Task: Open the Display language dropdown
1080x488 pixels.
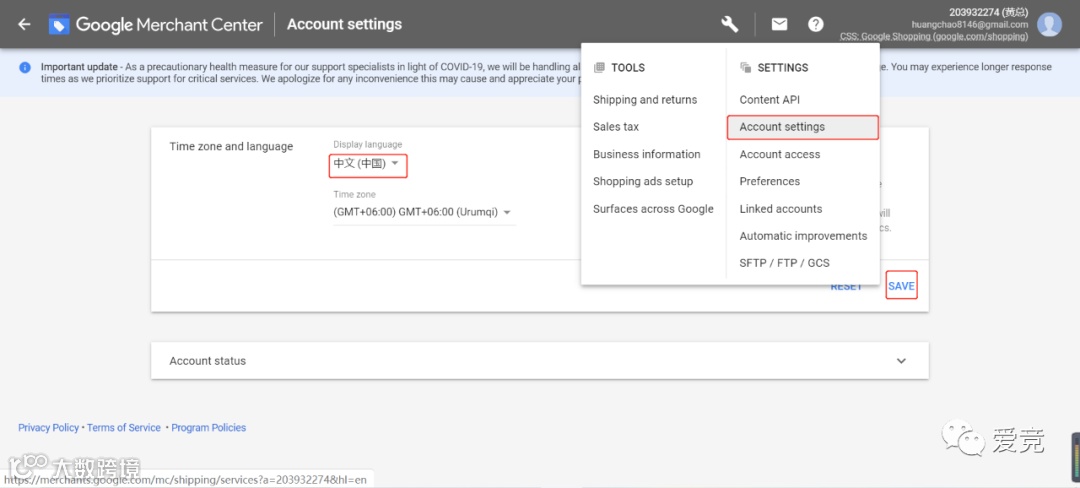Action: tap(368, 164)
